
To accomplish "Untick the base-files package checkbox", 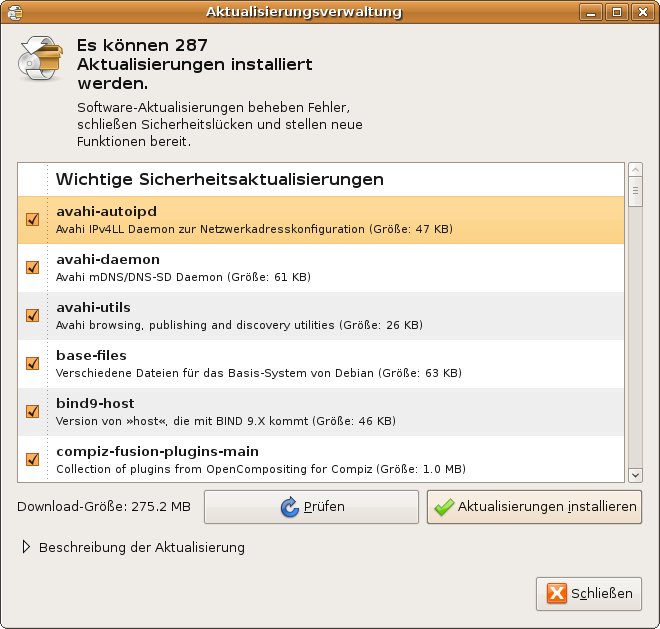I will 32,363.
